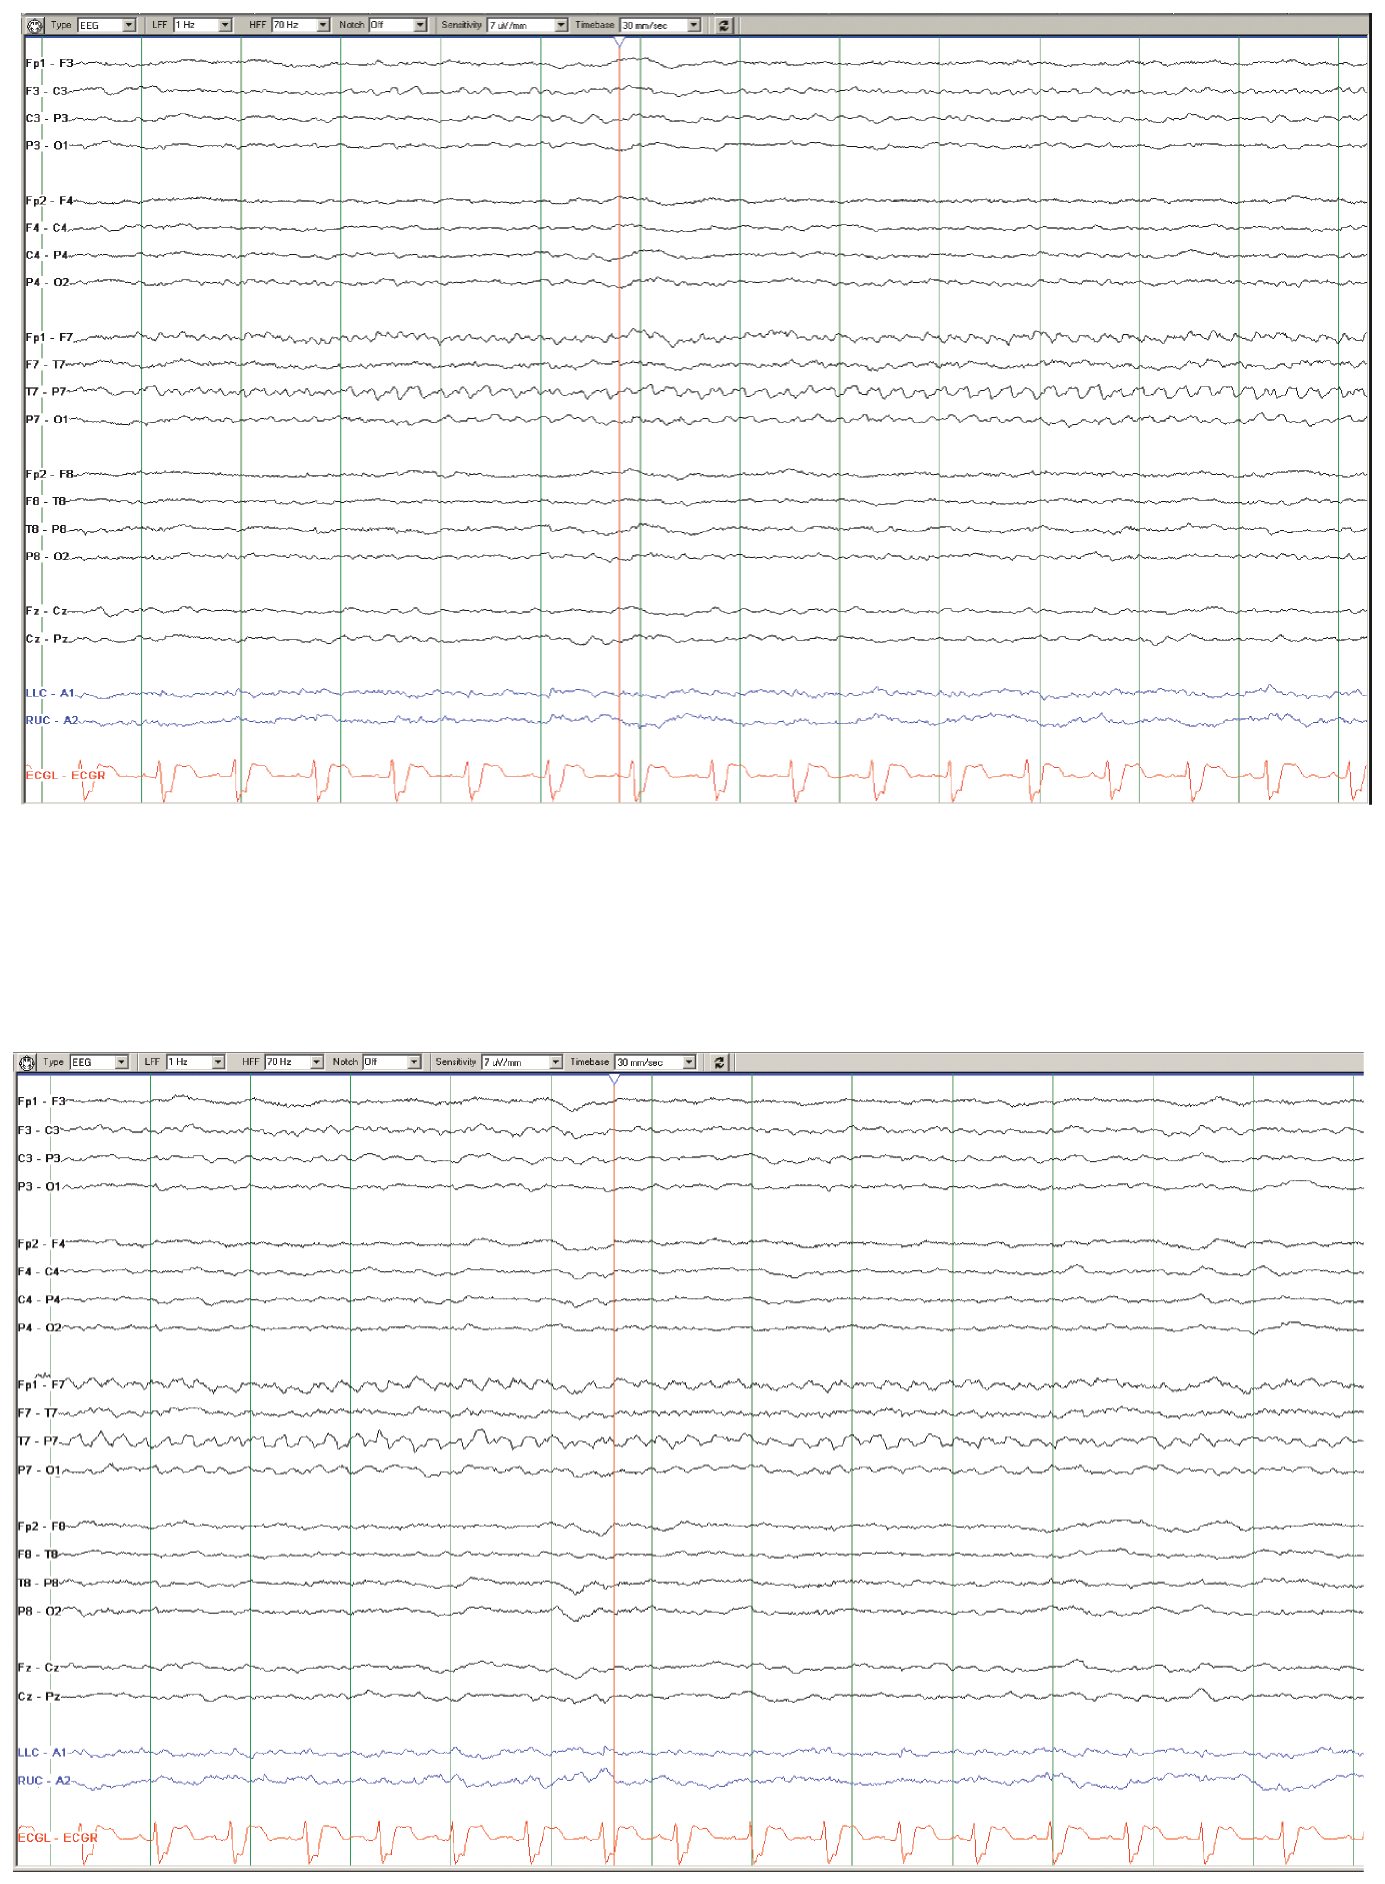Open the LFF 1 Hz dropdown in lower toolbar

[195, 1062]
